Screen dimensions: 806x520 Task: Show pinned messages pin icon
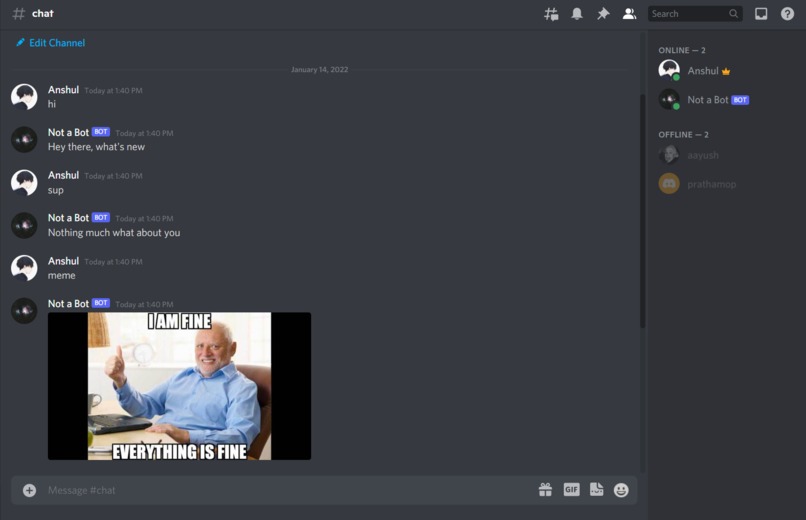tap(603, 14)
